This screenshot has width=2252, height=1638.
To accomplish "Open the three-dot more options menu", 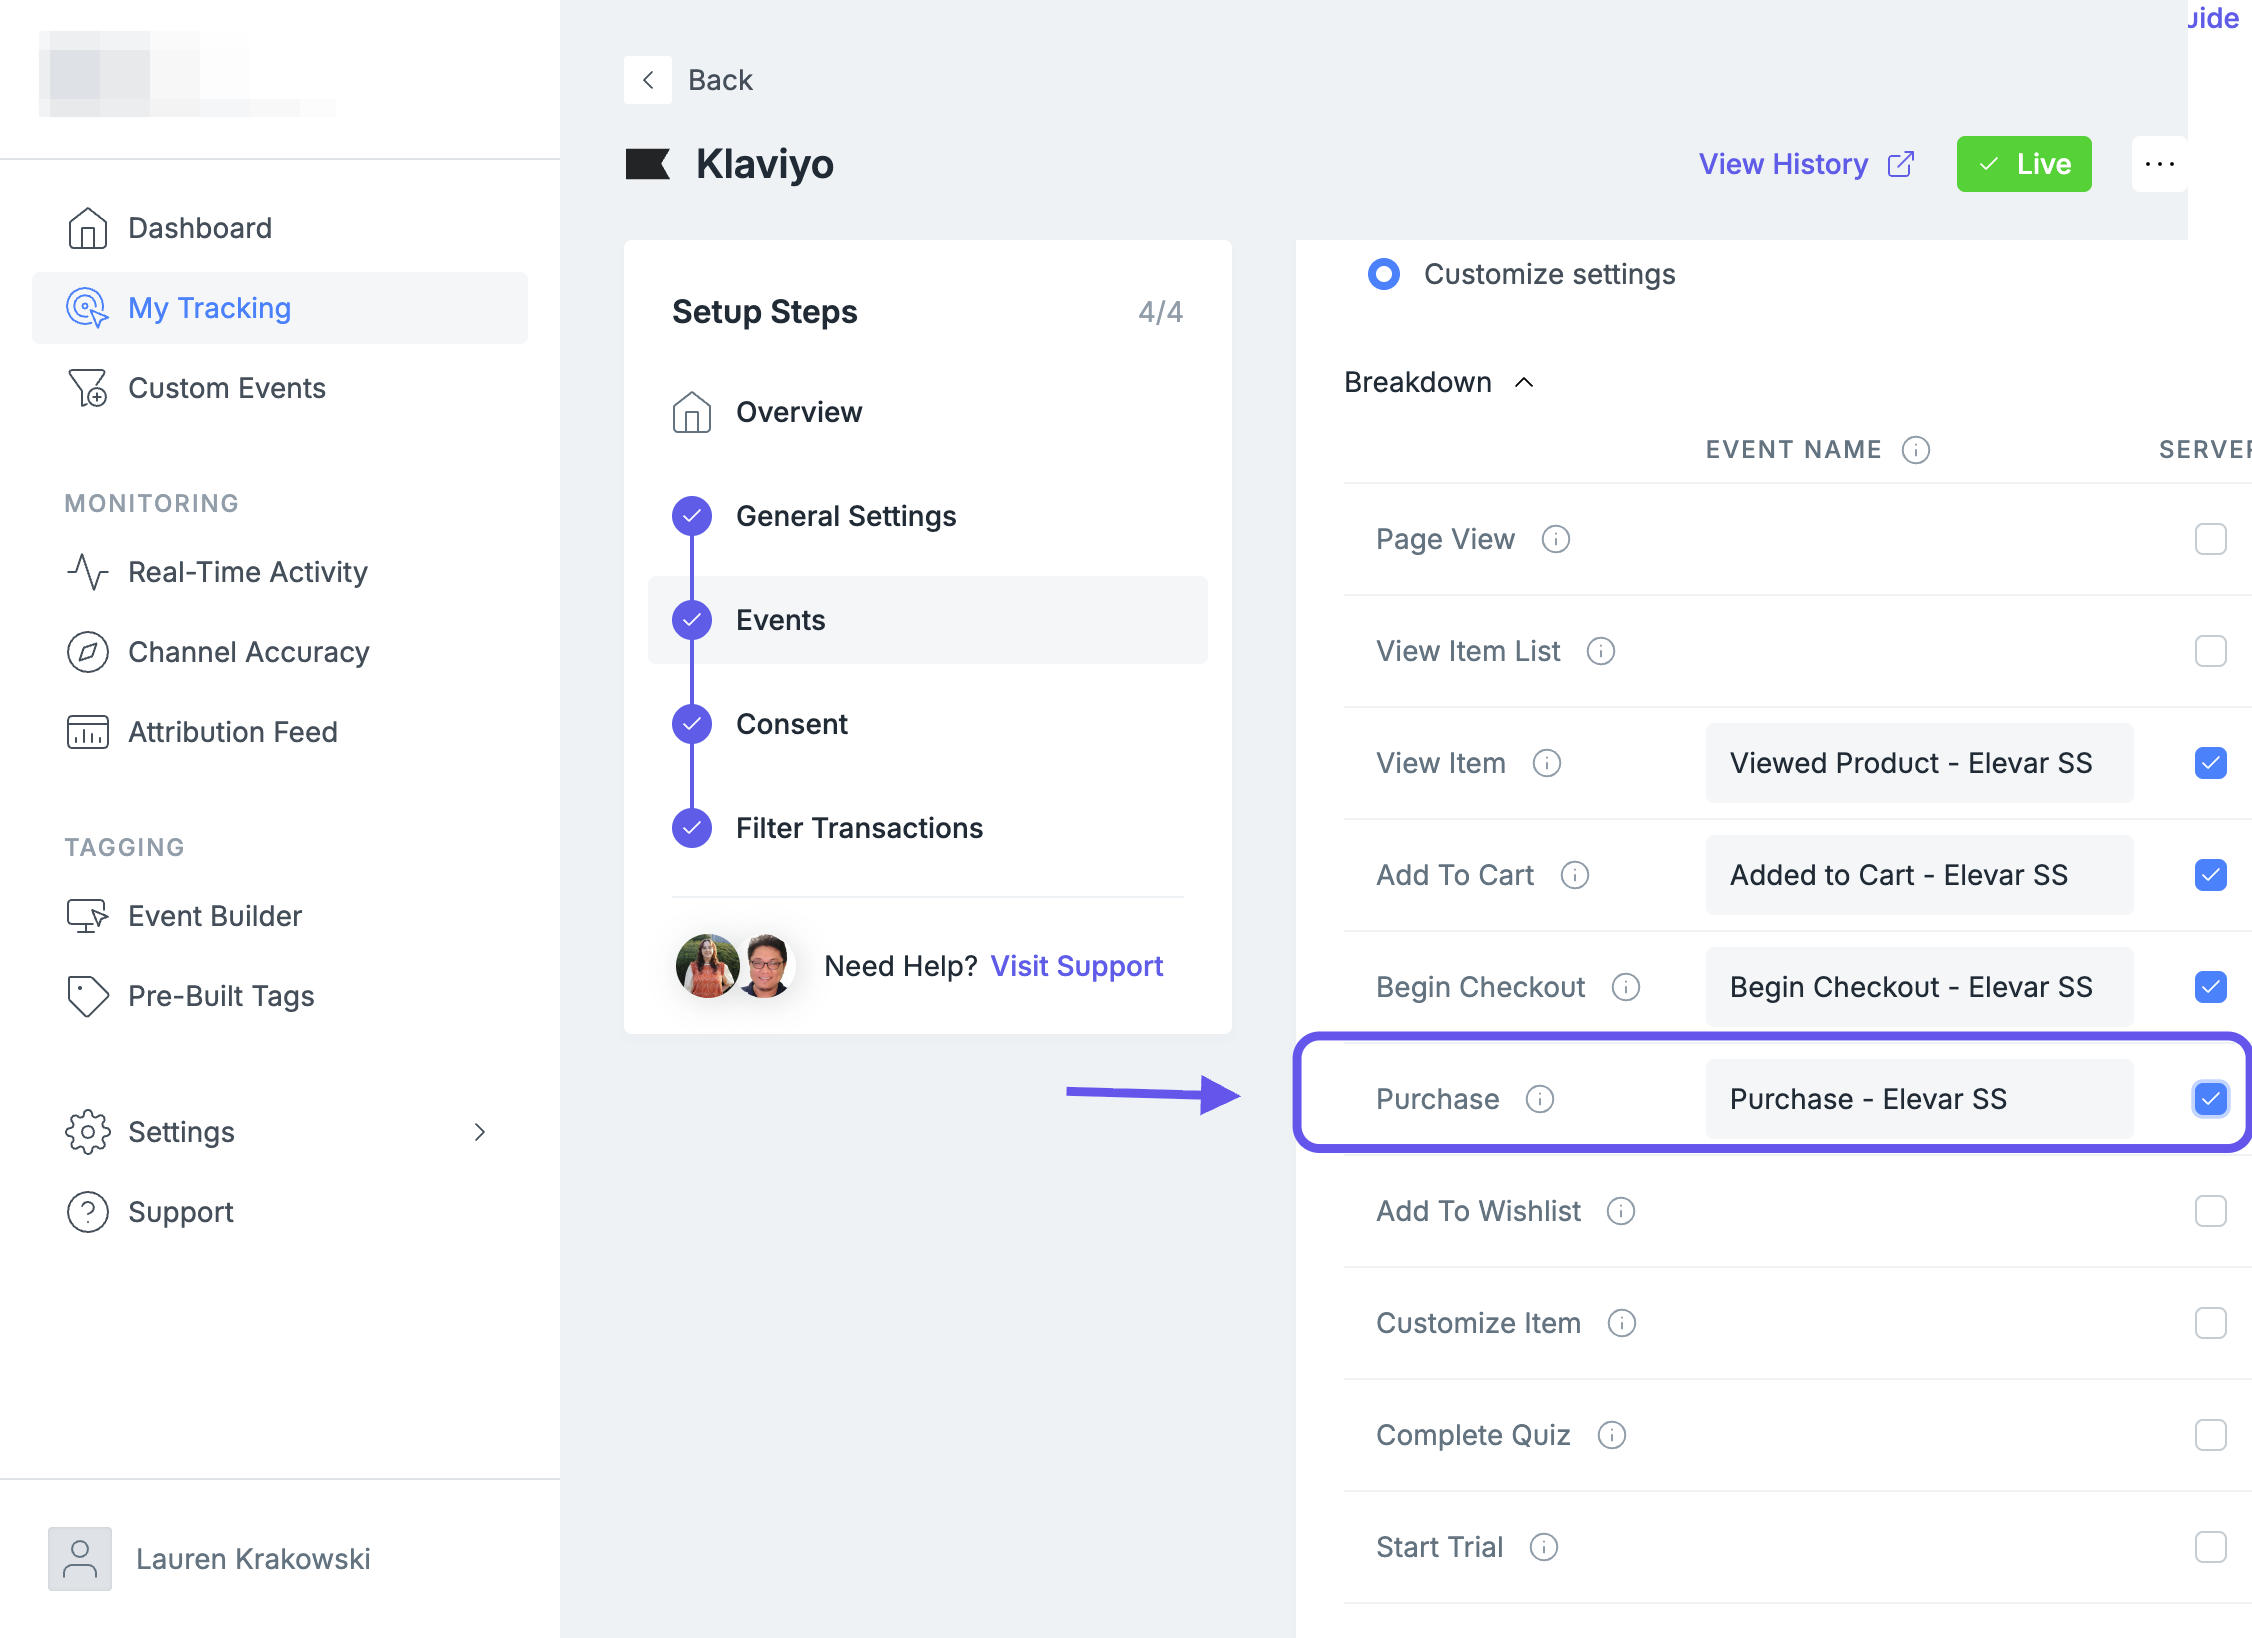I will point(2160,164).
